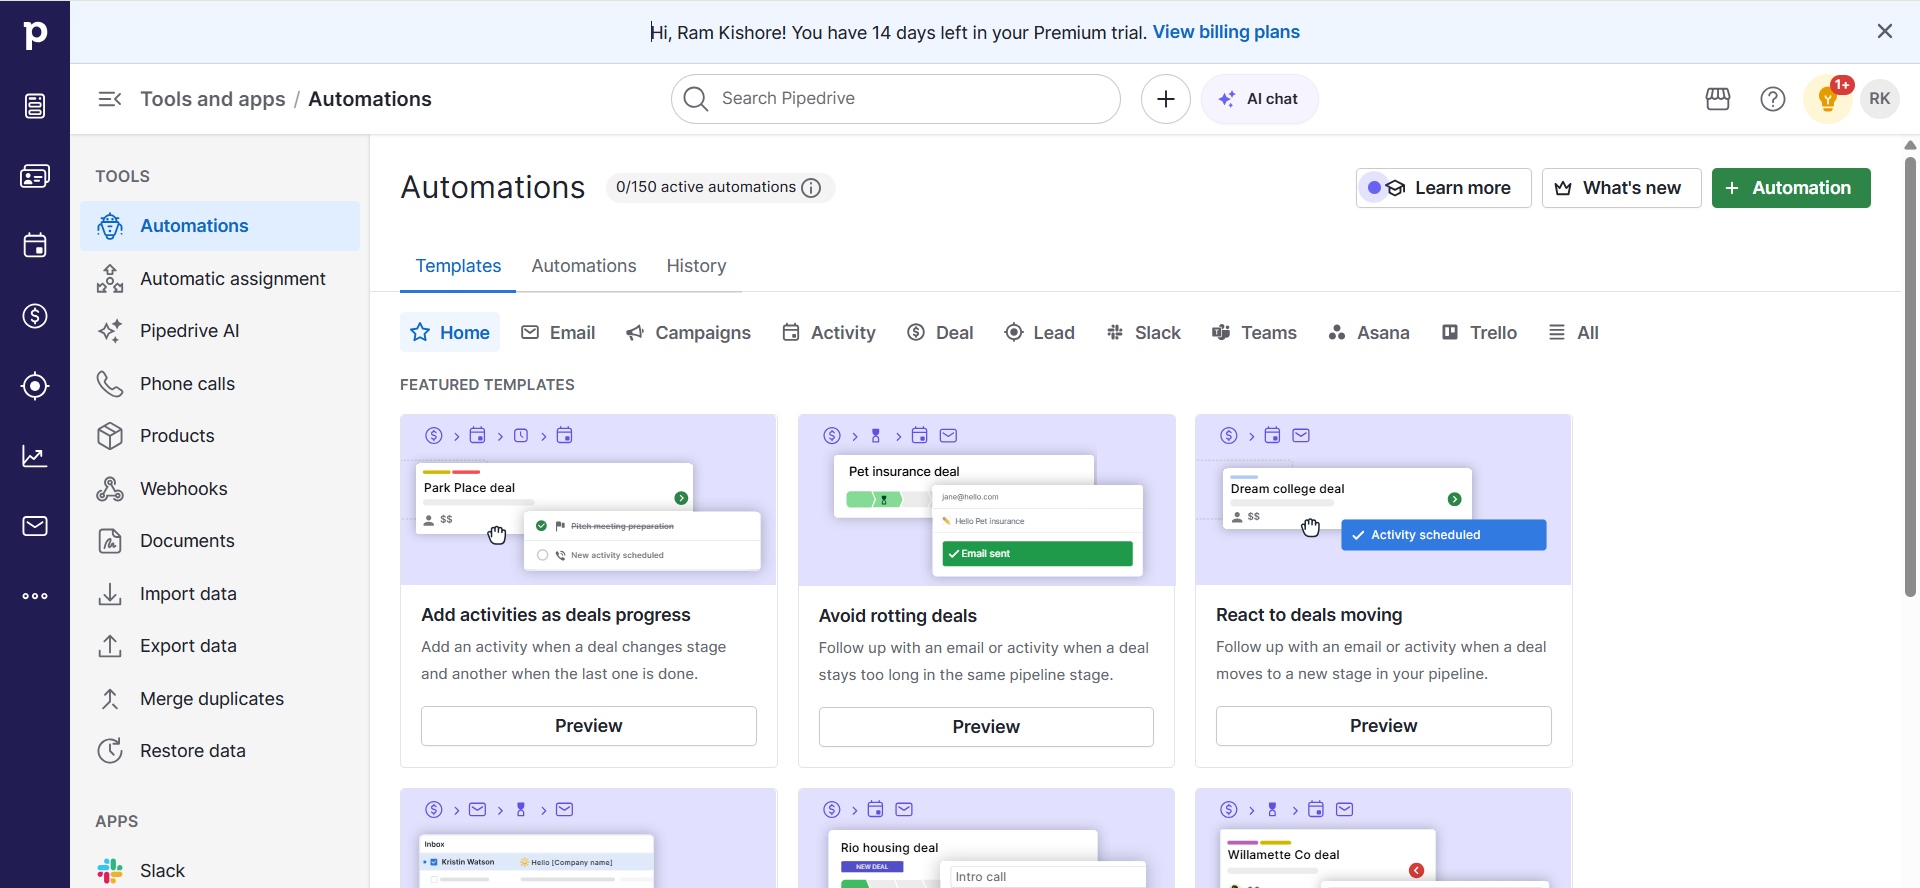Click the Sales Assistant lightbulb icon
Image resolution: width=1920 pixels, height=888 pixels.
click(1827, 99)
